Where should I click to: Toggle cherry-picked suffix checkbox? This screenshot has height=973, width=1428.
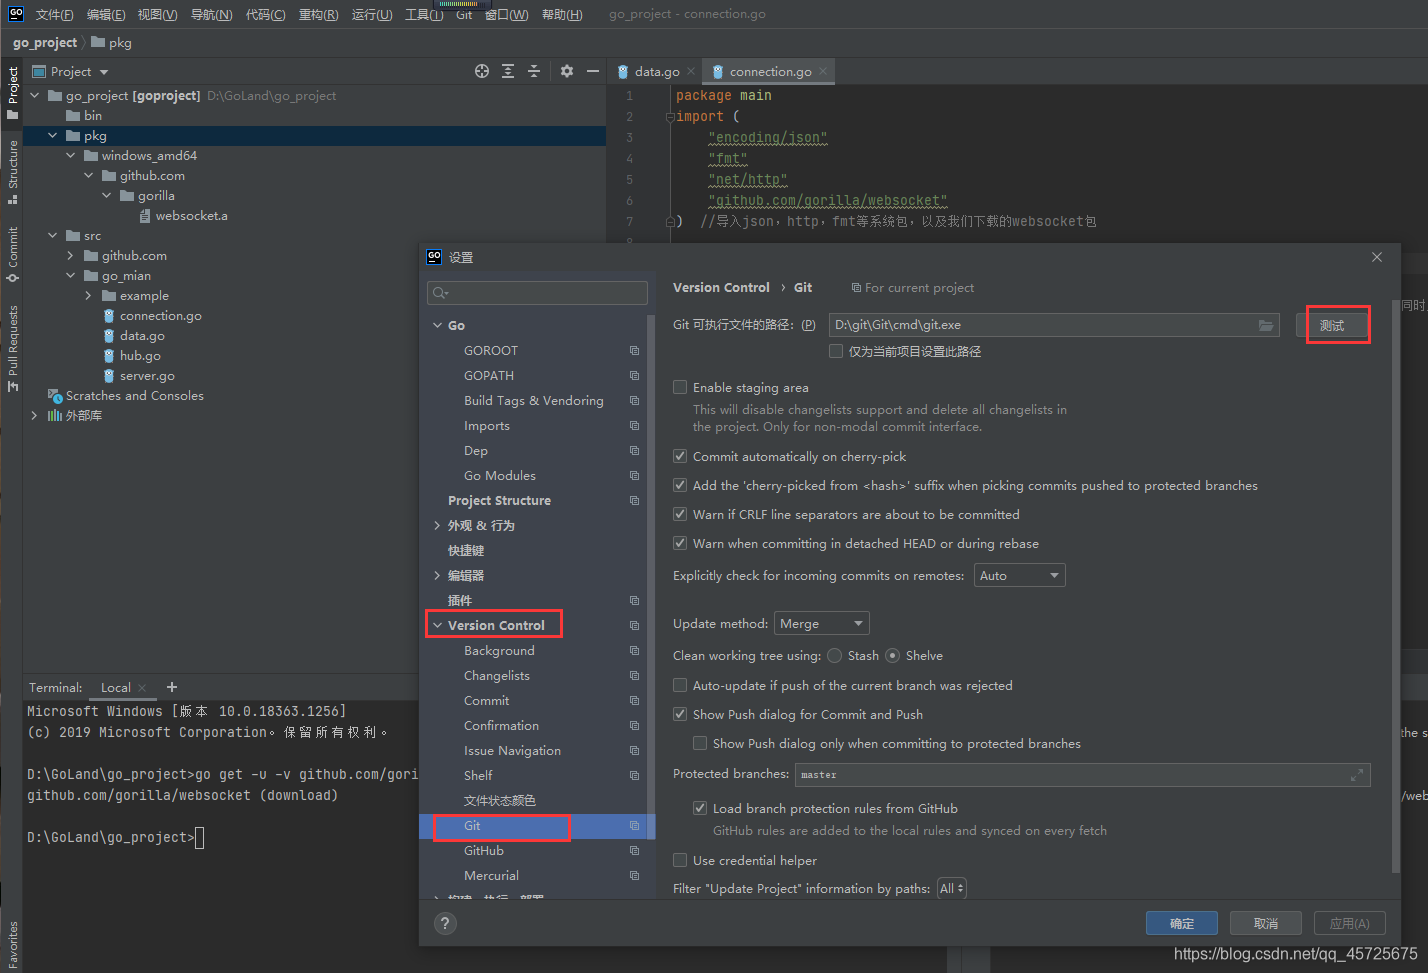pyautogui.click(x=680, y=485)
